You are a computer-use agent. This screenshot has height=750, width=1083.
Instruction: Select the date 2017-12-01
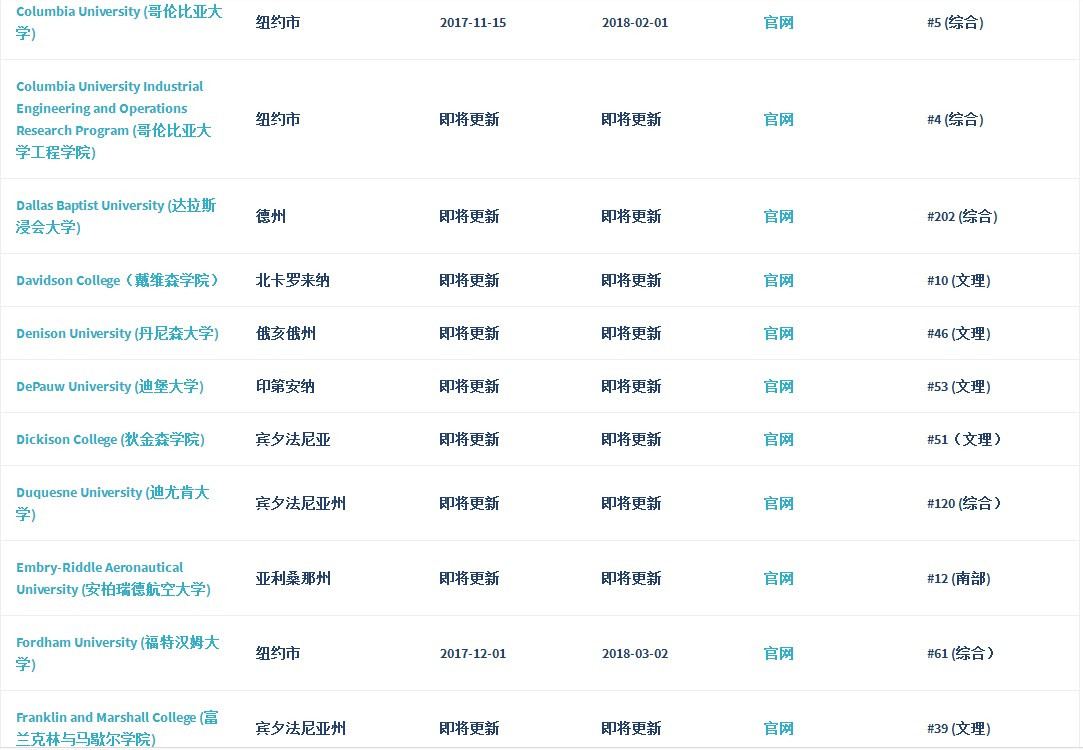(x=473, y=654)
